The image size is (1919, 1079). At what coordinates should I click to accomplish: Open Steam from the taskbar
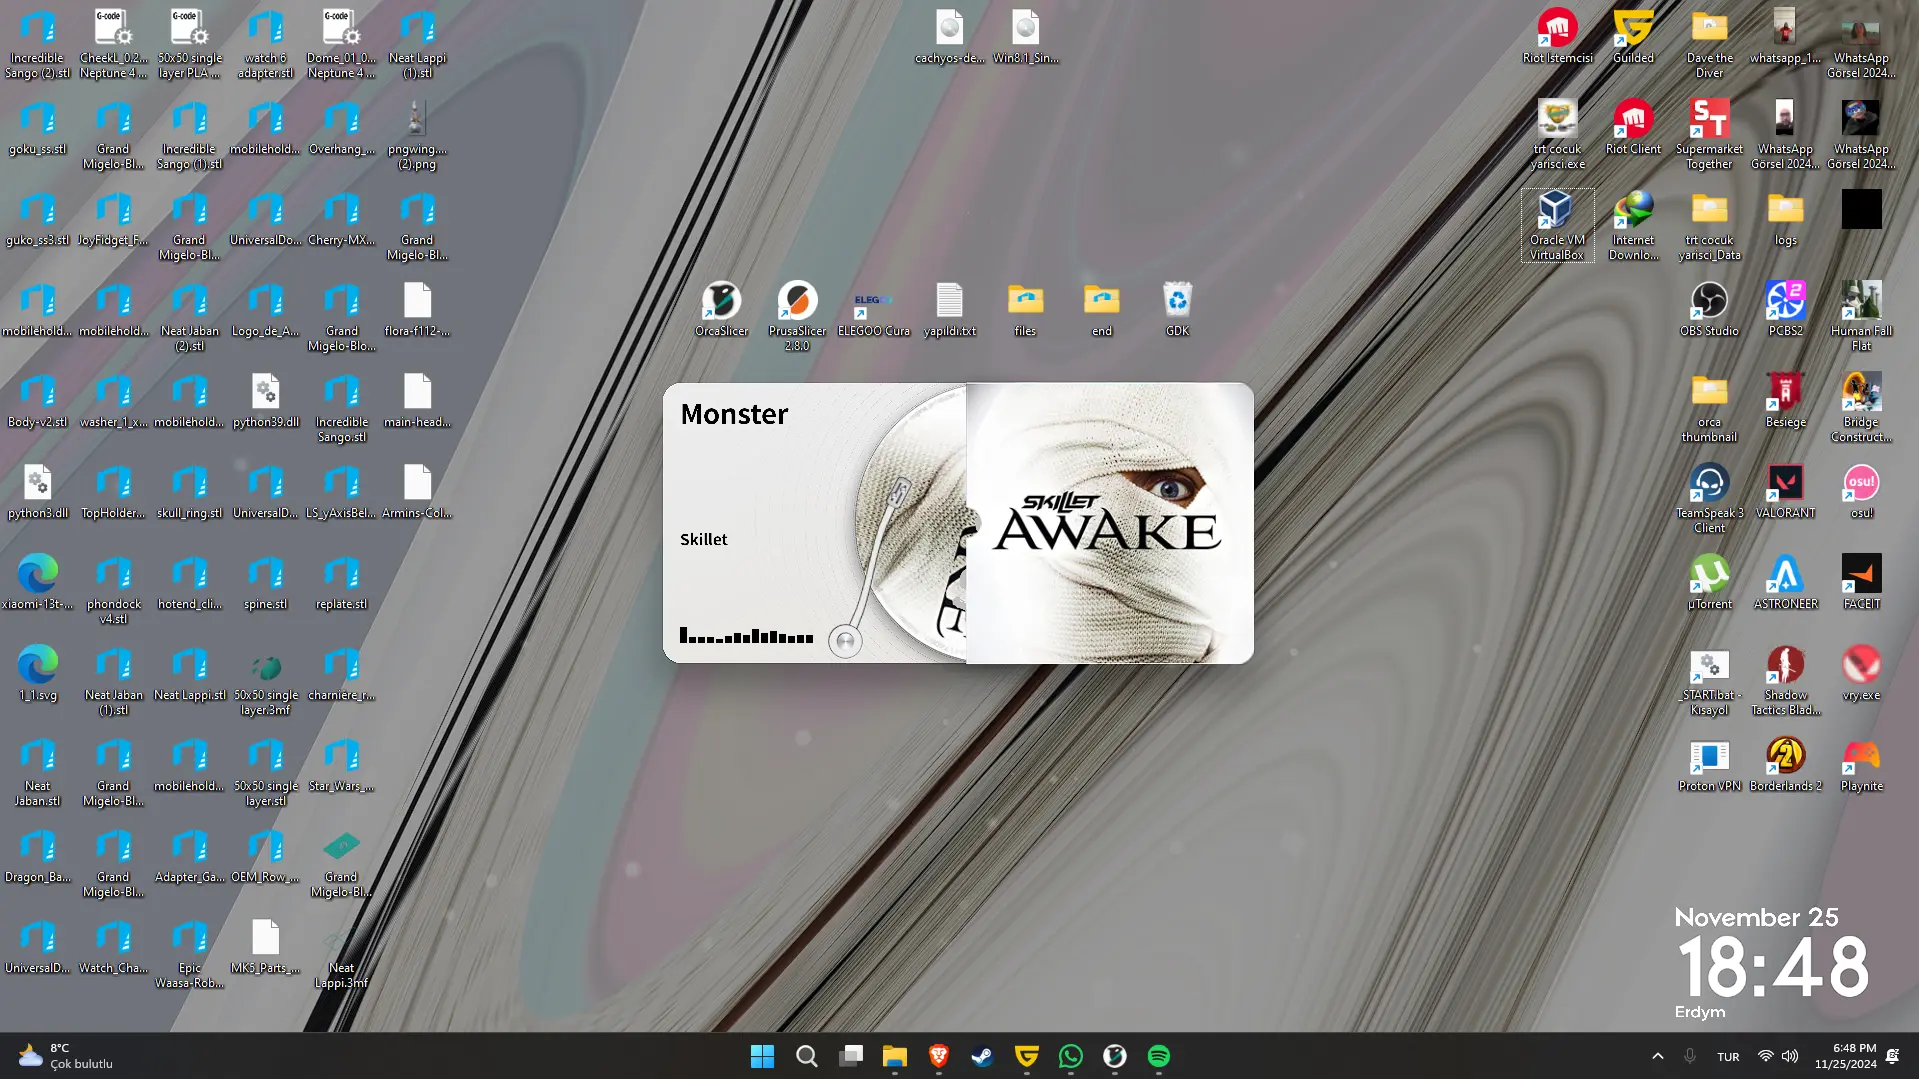982,1056
